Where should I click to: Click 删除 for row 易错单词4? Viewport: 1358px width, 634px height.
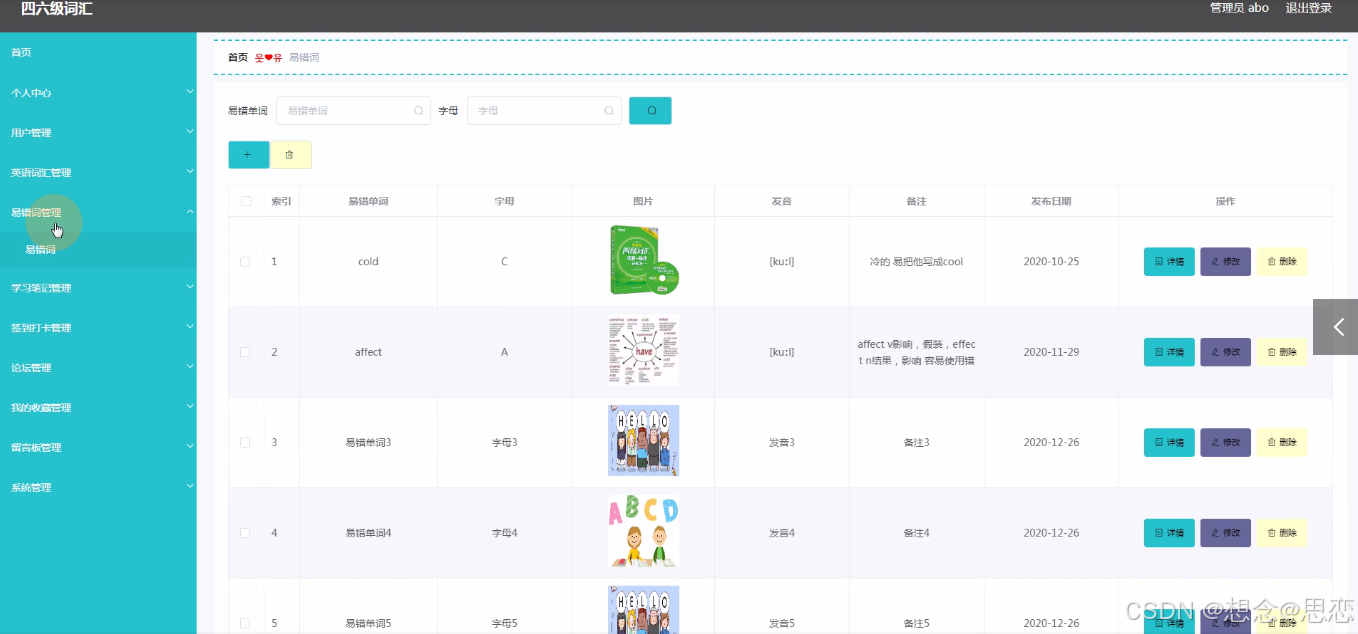pyautogui.click(x=1281, y=533)
